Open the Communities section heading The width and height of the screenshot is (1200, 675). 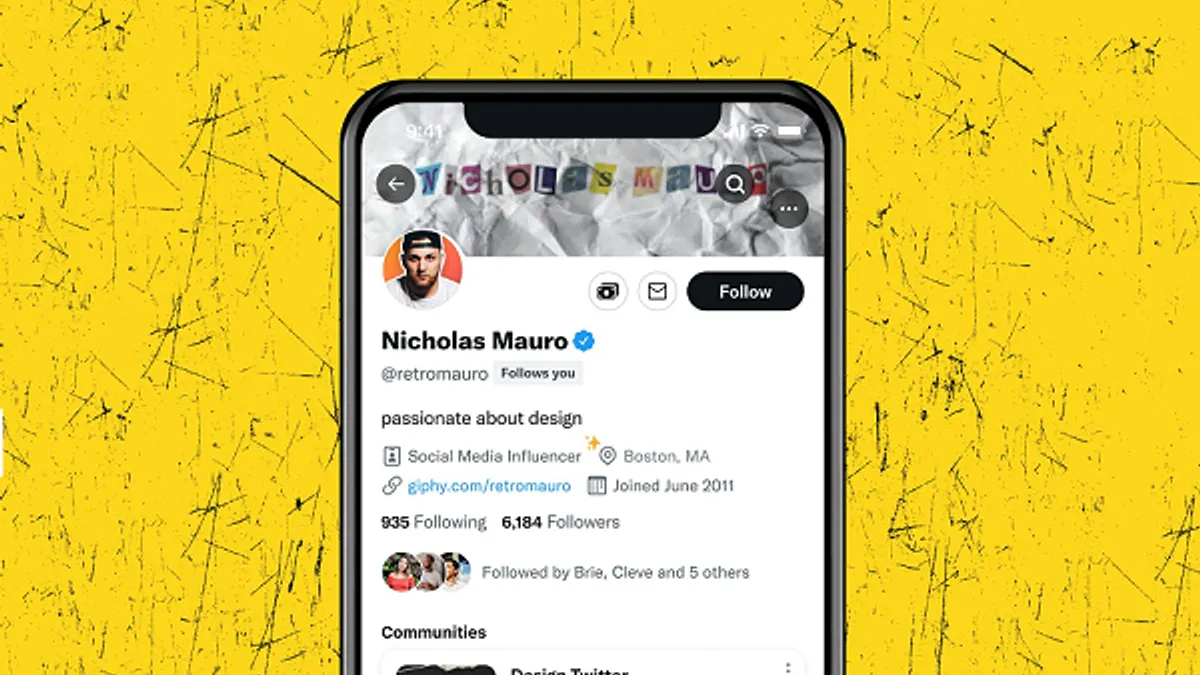pos(434,632)
